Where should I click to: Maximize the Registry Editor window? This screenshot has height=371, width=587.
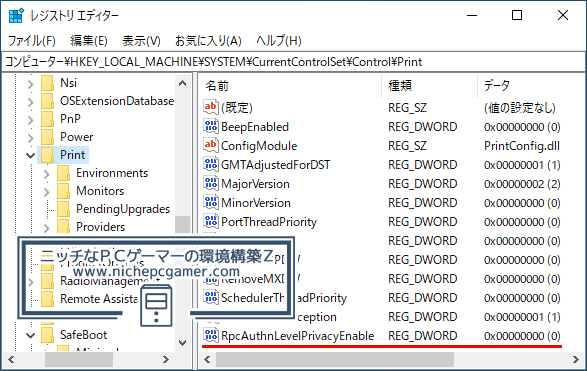click(x=517, y=15)
